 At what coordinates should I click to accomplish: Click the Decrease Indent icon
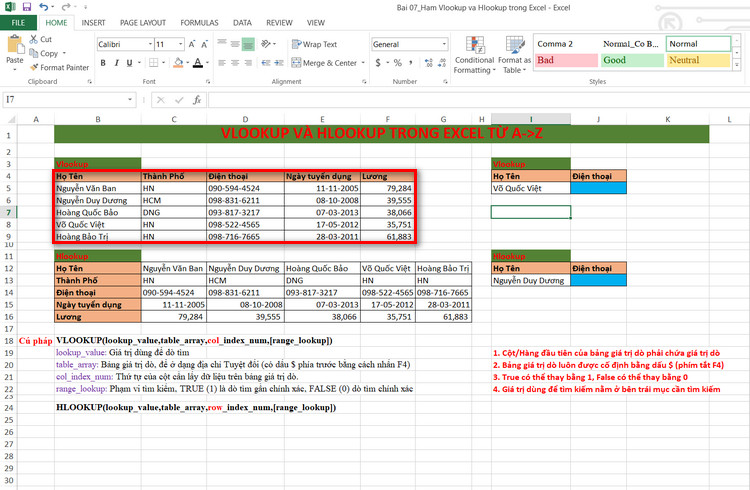(266, 63)
